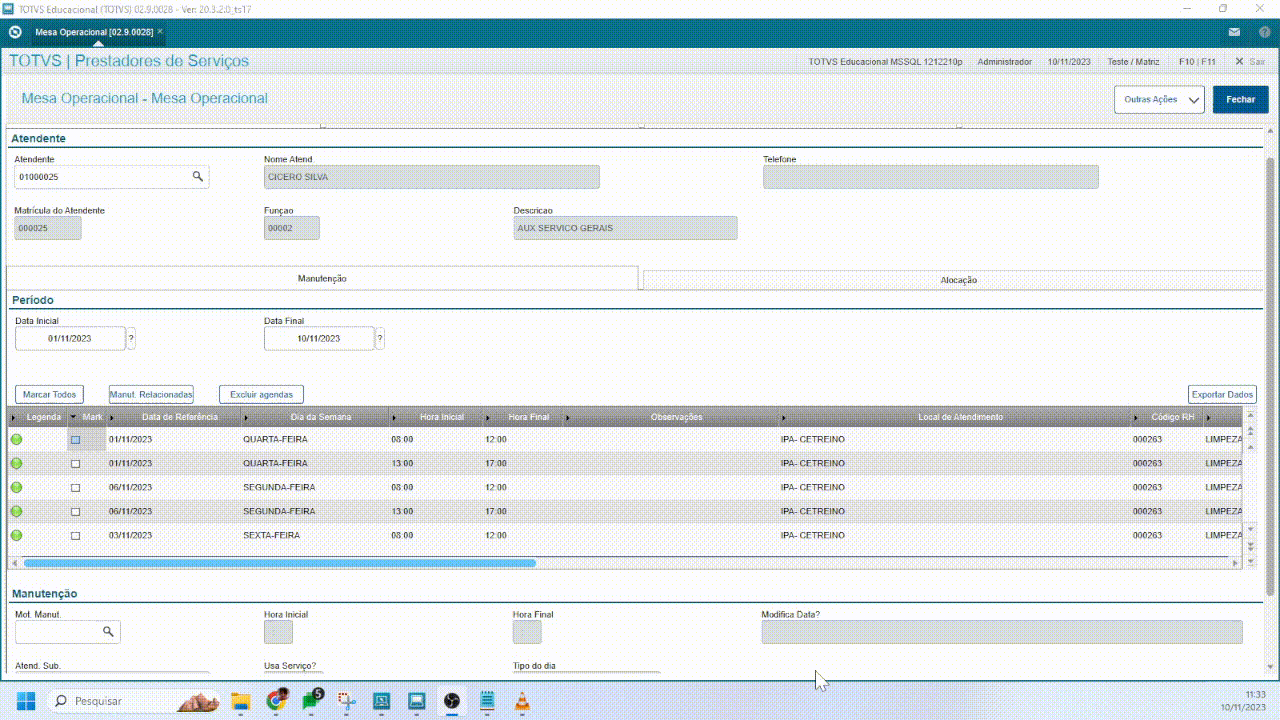Image resolution: width=1280 pixels, height=720 pixels.
Task: Click the Data Final date field
Action: [x=319, y=339]
